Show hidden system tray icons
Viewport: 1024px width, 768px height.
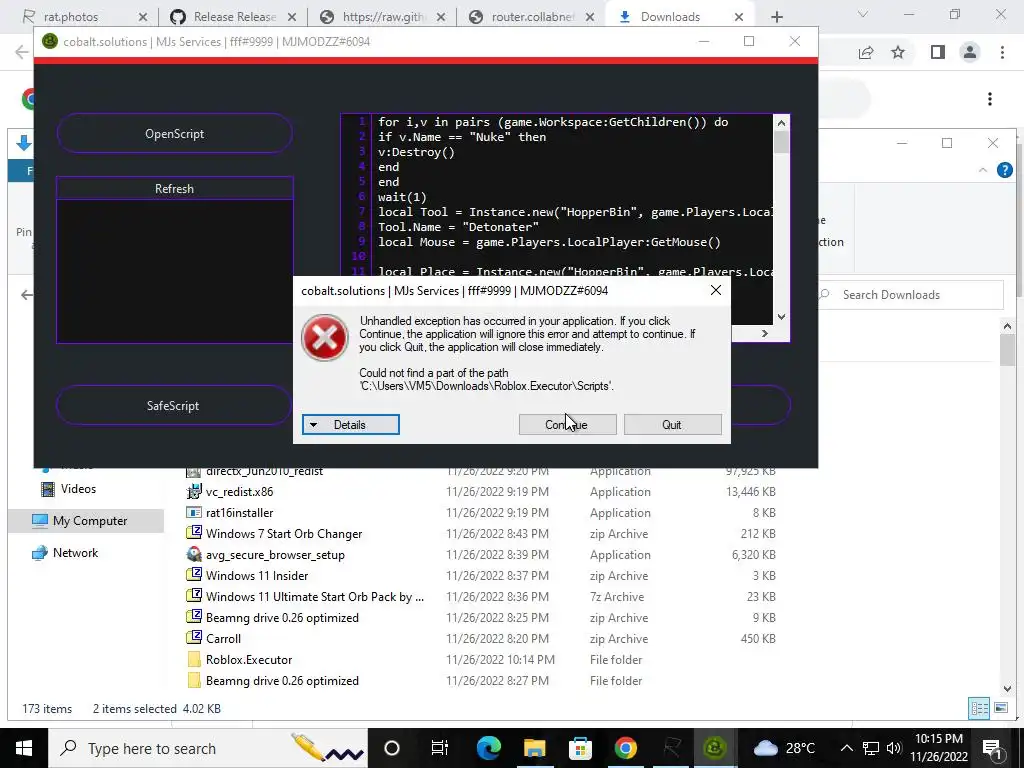point(846,748)
